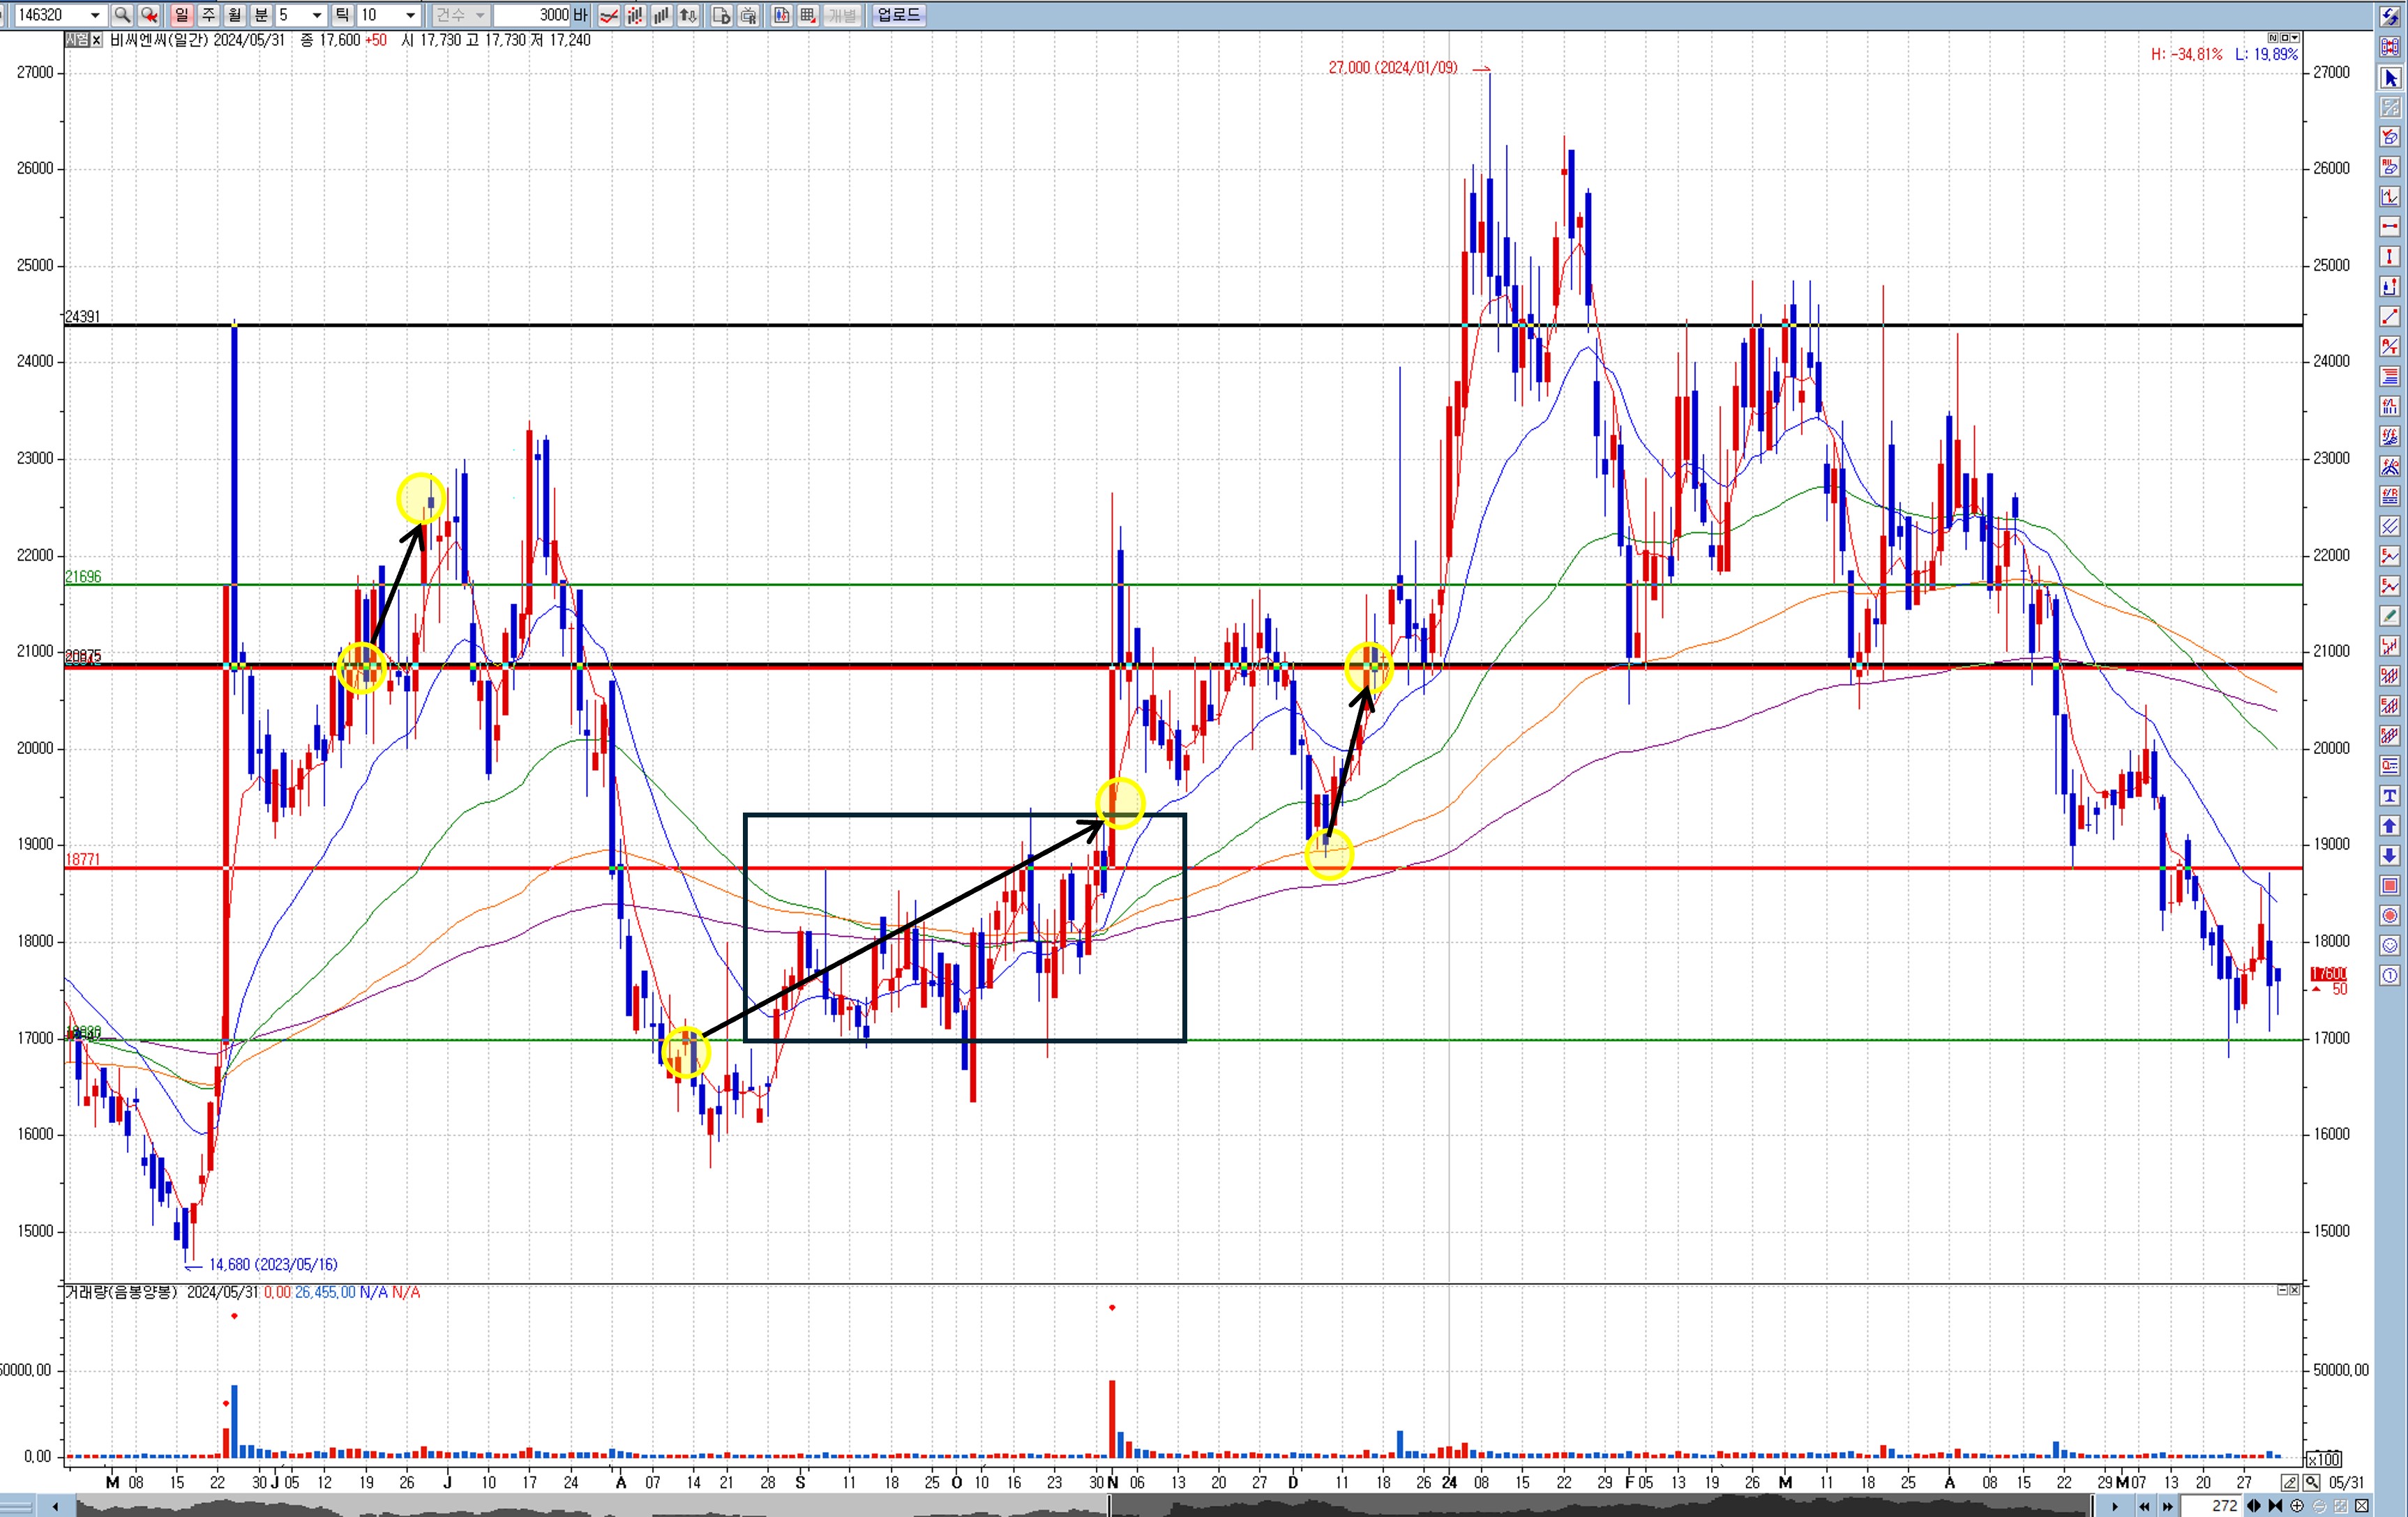2408x1517 pixels.
Task: Open the minute interval dropdown showing 5
Action: coord(317,15)
